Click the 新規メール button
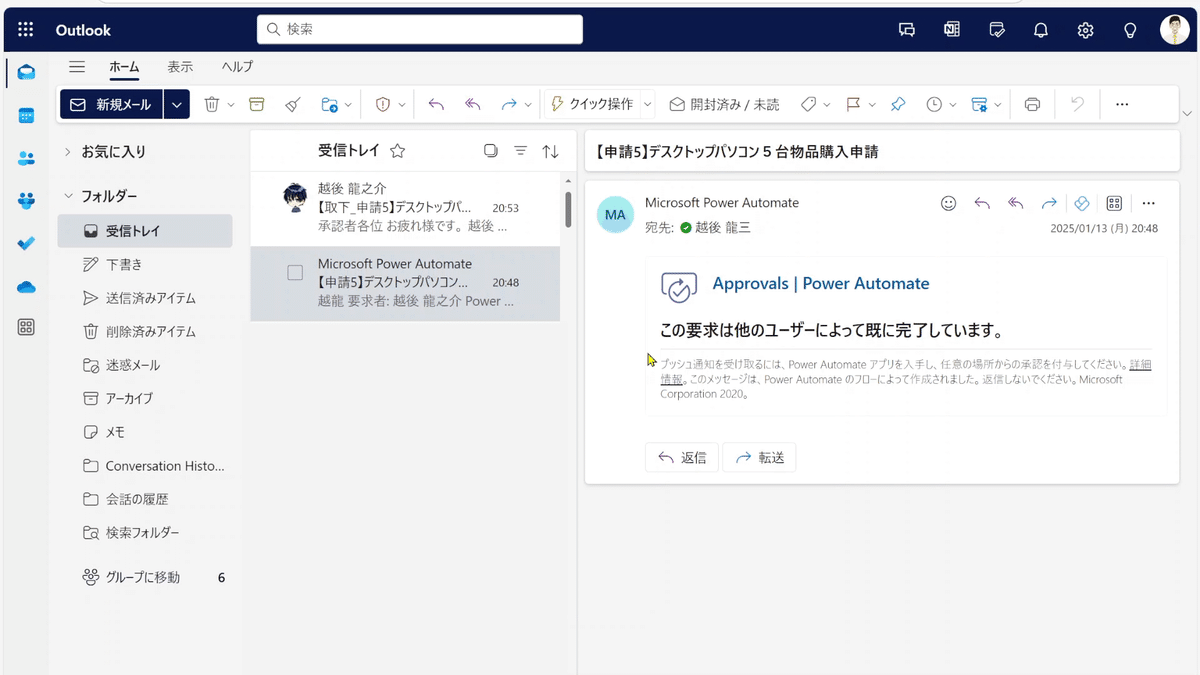The height and width of the screenshot is (675, 1200). coord(112,104)
